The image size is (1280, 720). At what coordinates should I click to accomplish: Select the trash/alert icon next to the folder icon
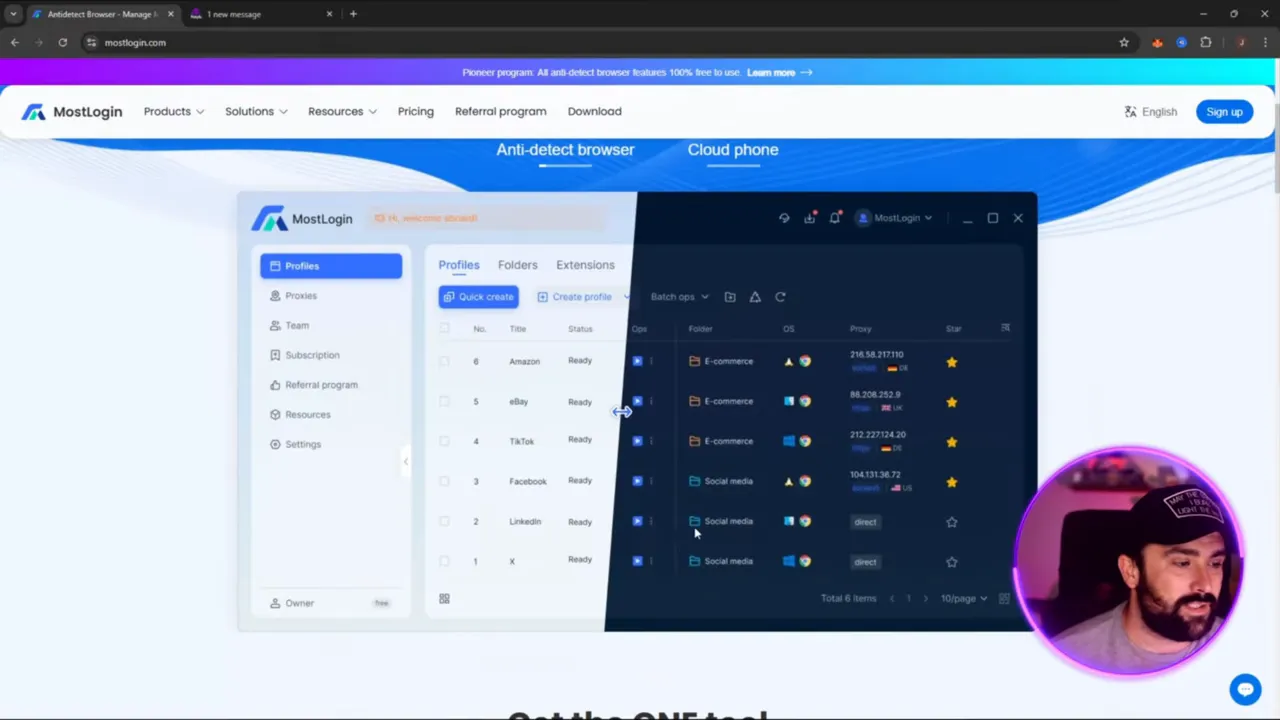pyautogui.click(x=755, y=296)
